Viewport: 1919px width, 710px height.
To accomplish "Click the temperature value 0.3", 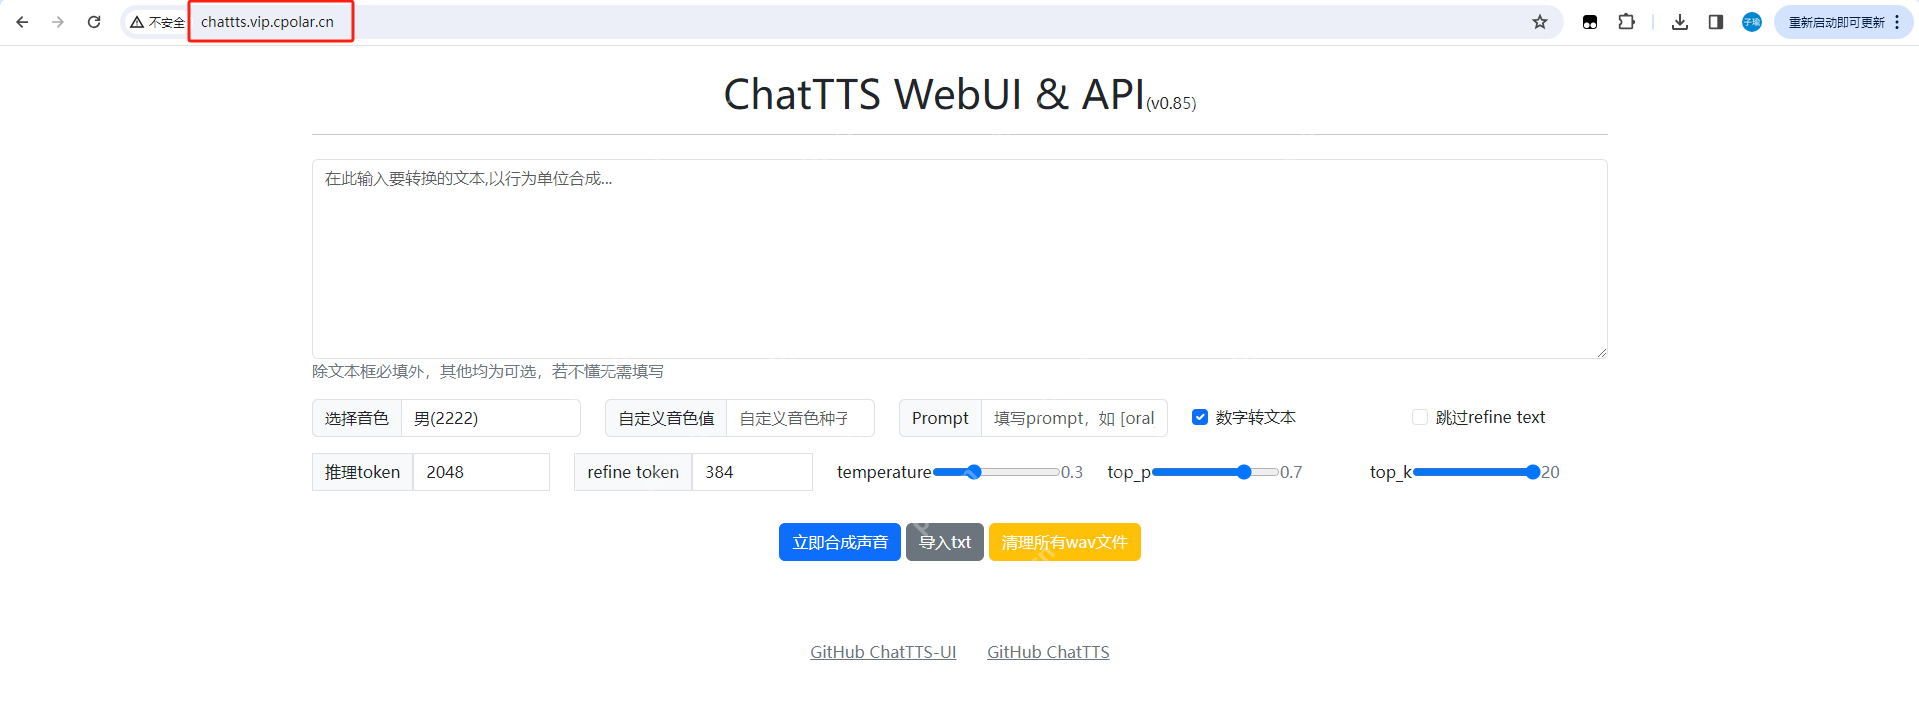I will 1072,472.
